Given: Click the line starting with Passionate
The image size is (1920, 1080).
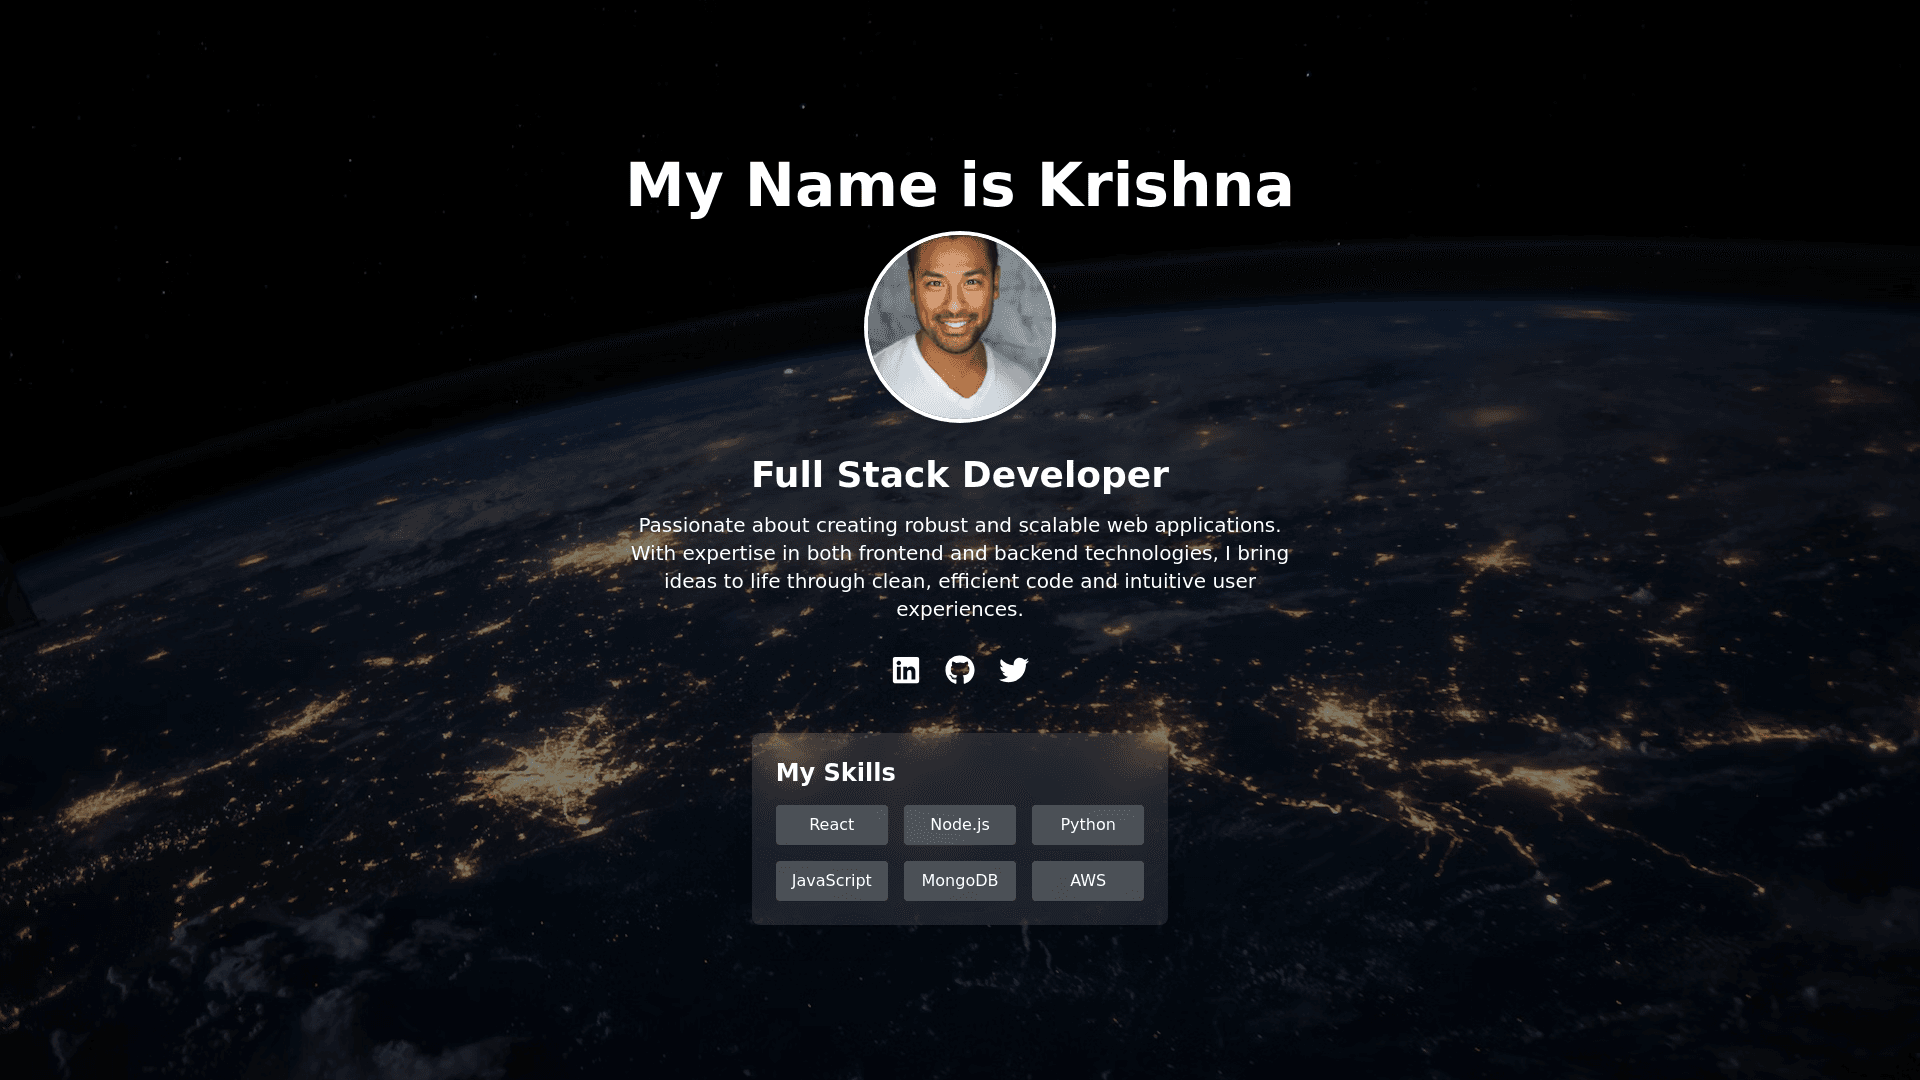Looking at the screenshot, I should (959, 525).
